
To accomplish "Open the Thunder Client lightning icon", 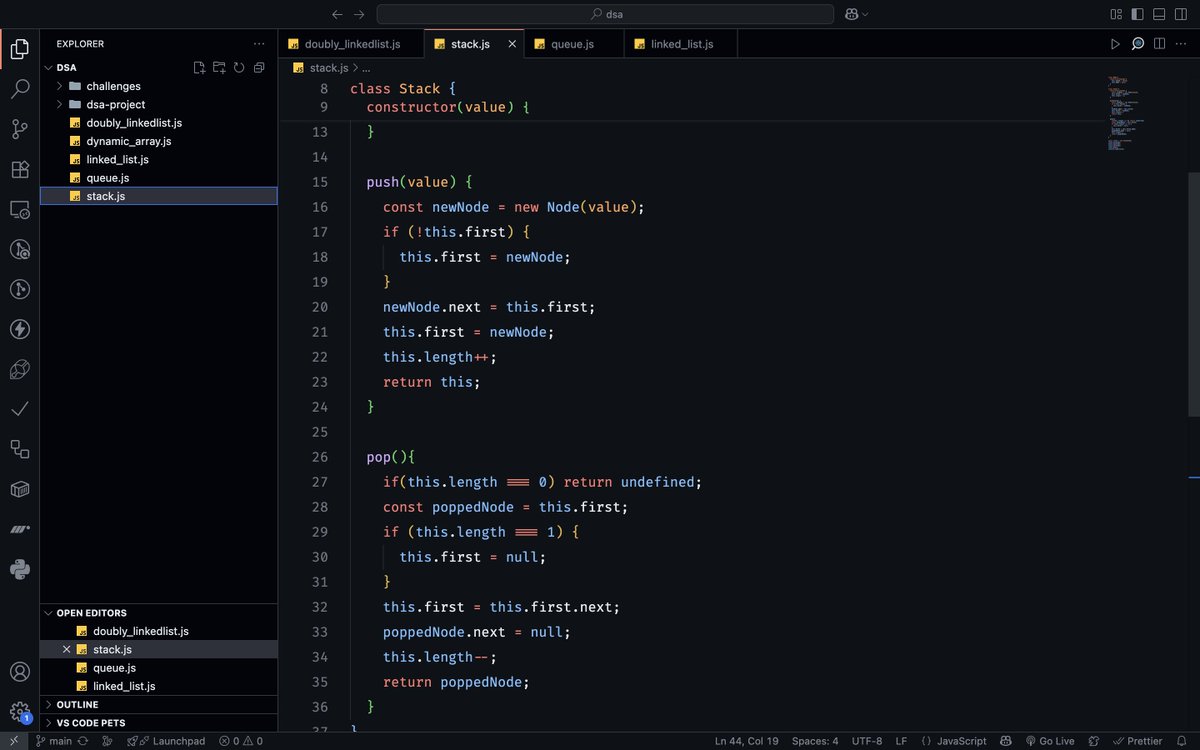I will (x=19, y=329).
